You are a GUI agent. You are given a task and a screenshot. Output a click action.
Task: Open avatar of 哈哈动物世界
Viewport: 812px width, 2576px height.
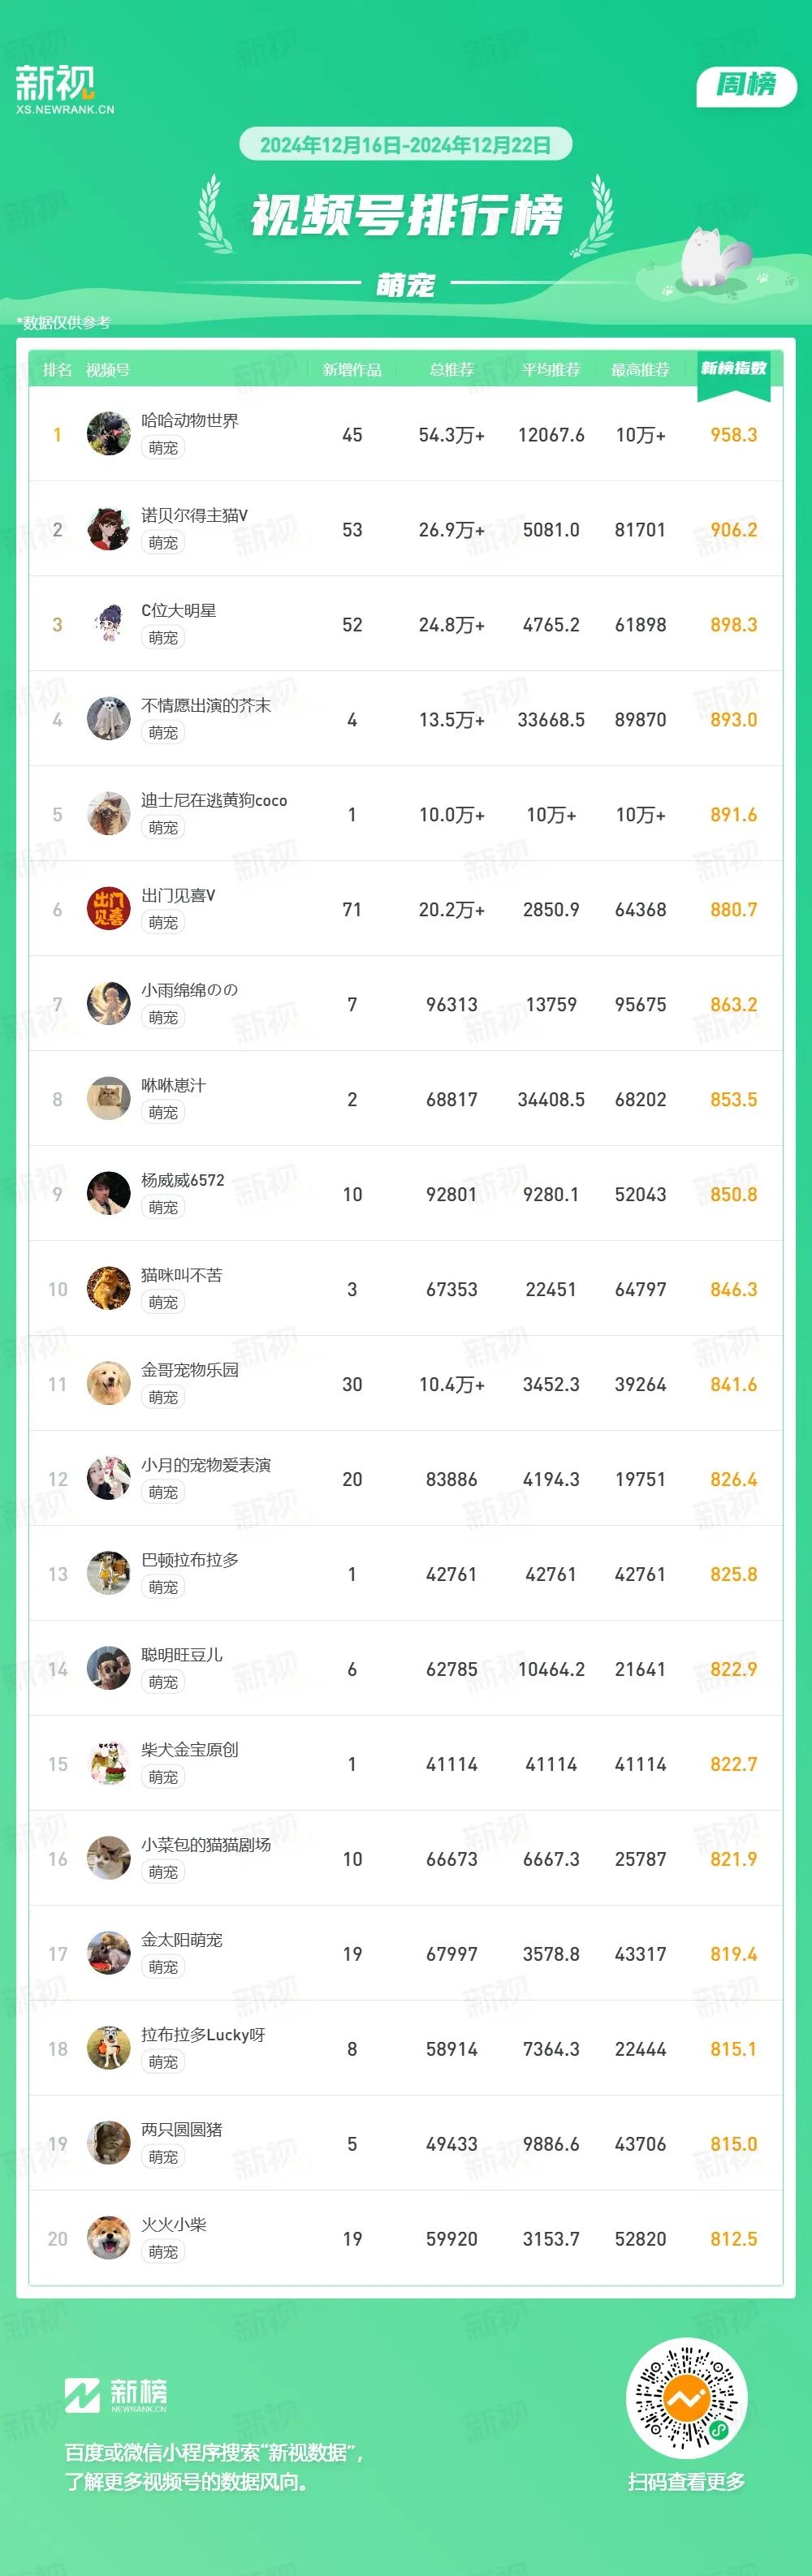[108, 434]
